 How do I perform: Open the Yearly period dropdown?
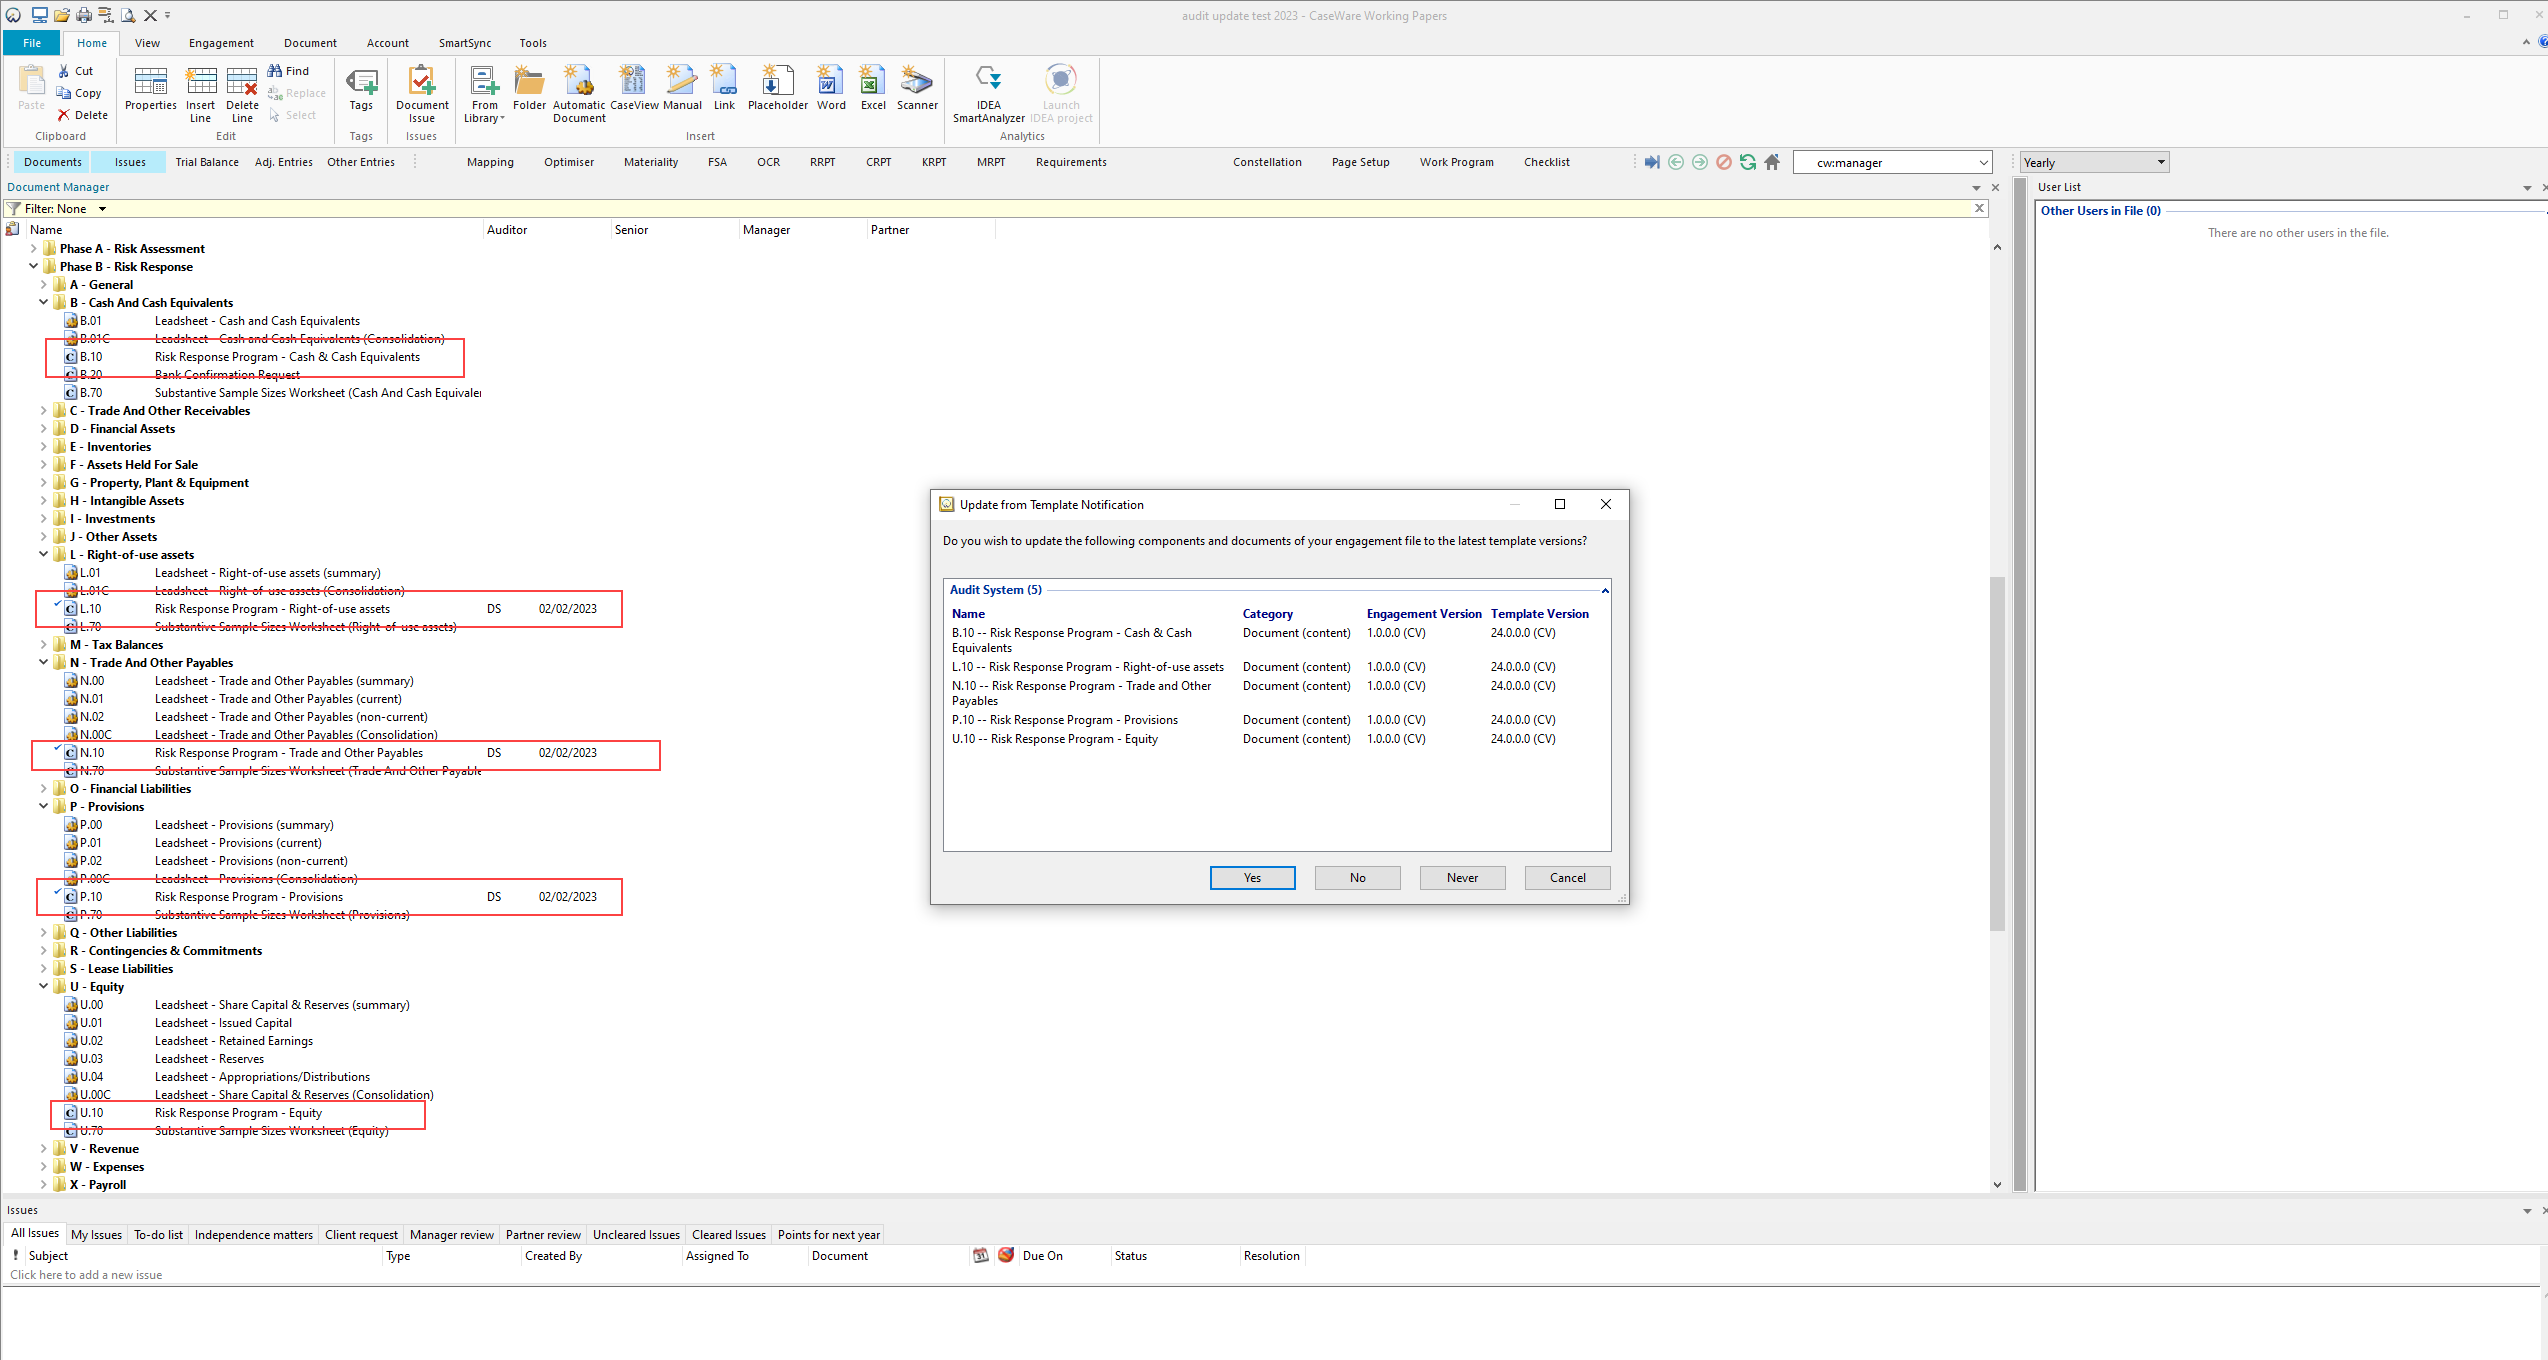[x=2161, y=162]
